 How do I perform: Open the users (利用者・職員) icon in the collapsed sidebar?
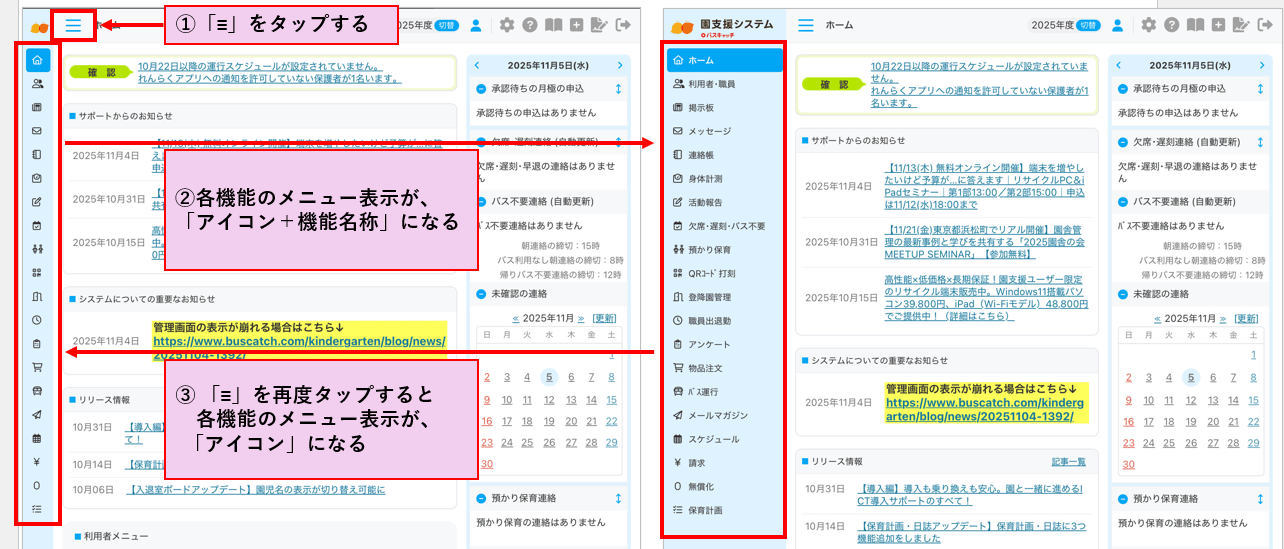click(38, 83)
